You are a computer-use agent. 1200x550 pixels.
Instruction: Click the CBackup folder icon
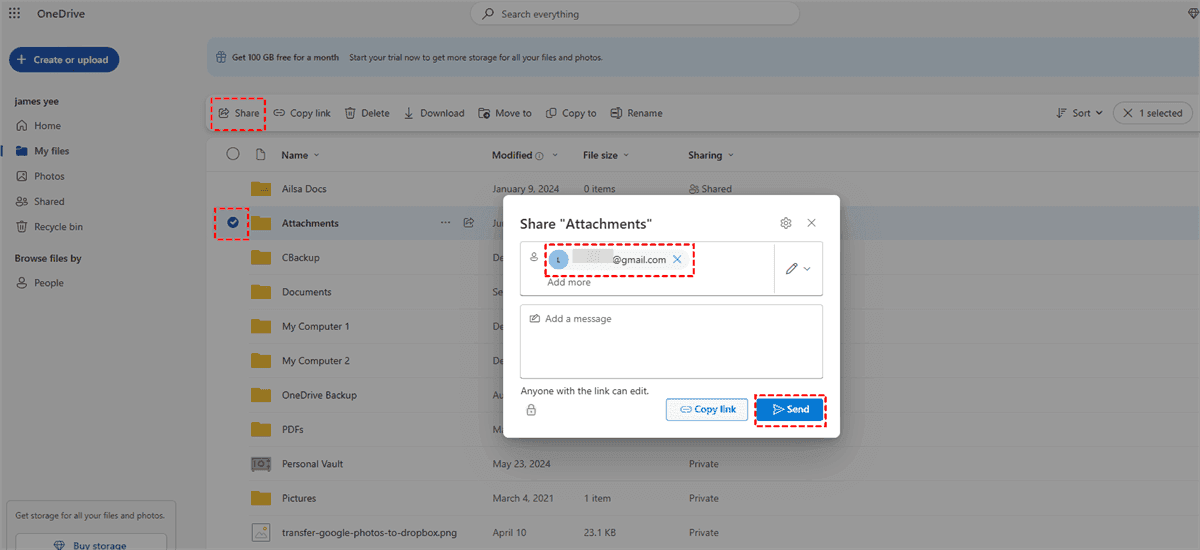tap(261, 257)
